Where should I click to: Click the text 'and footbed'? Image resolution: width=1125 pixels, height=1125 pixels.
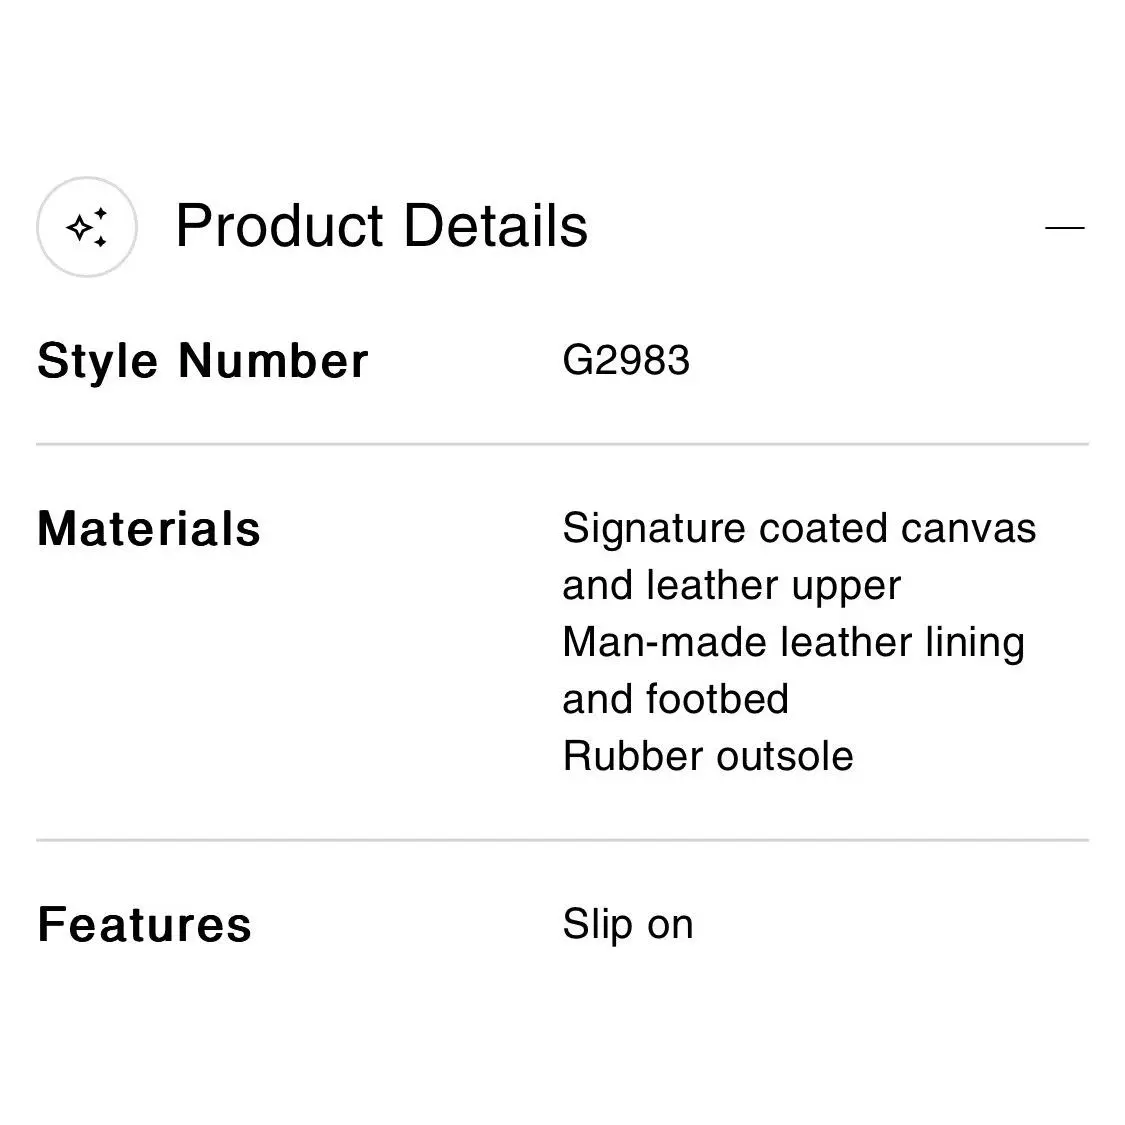(x=675, y=699)
